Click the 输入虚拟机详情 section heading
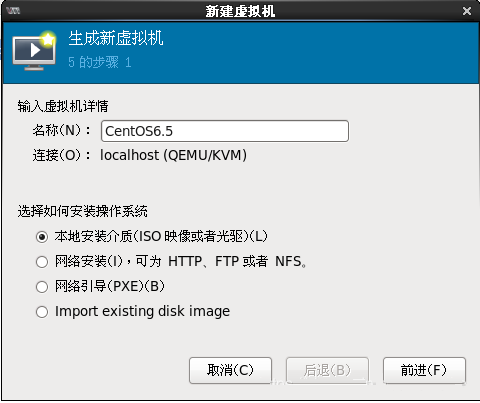 pos(63,106)
